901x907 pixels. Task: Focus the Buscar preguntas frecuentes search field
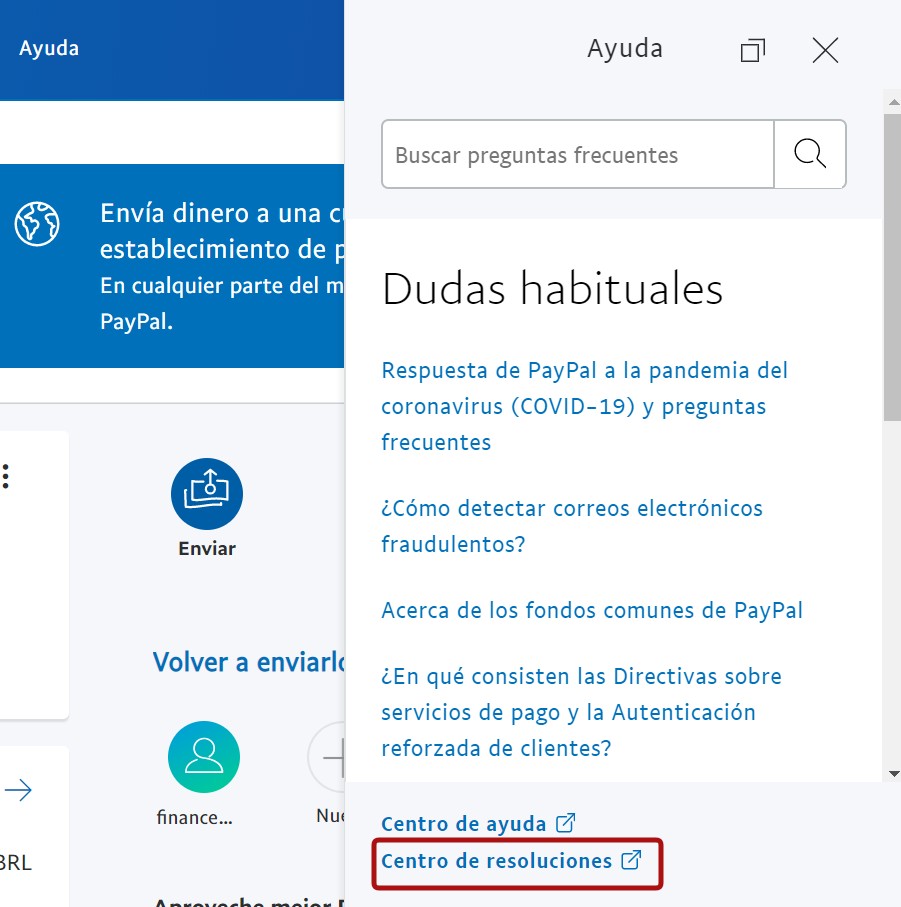coord(578,154)
